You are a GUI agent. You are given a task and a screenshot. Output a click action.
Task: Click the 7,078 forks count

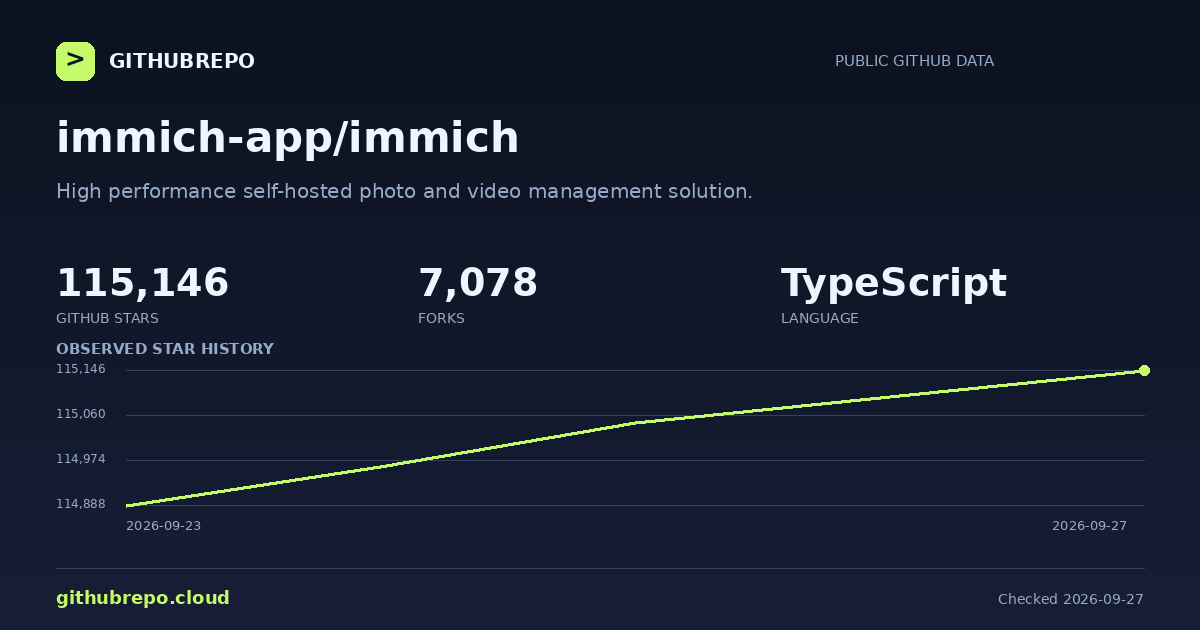click(x=478, y=284)
